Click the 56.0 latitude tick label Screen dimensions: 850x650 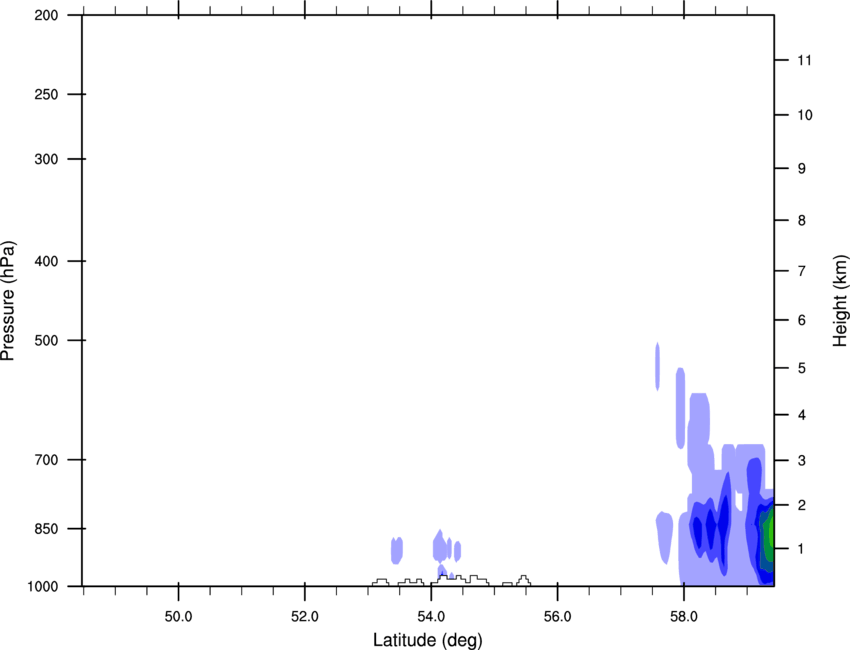pyautogui.click(x=557, y=616)
